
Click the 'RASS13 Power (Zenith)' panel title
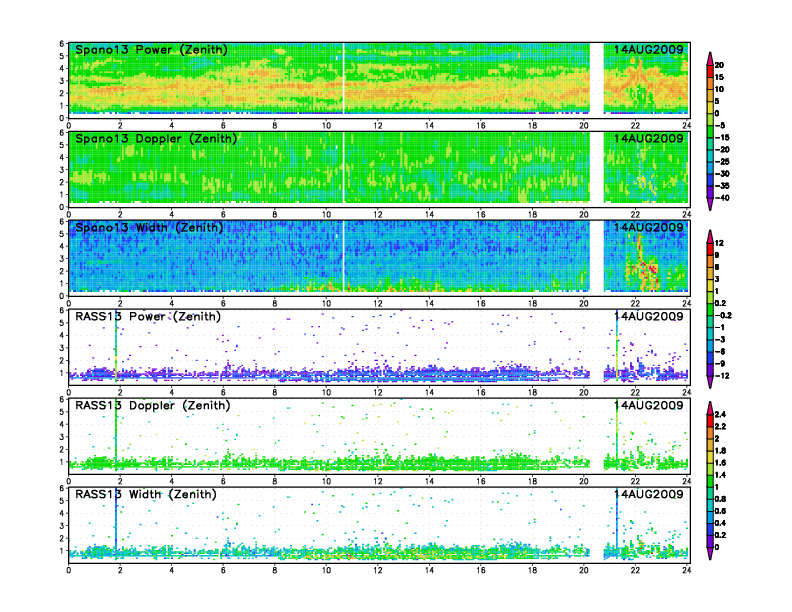coord(148,317)
